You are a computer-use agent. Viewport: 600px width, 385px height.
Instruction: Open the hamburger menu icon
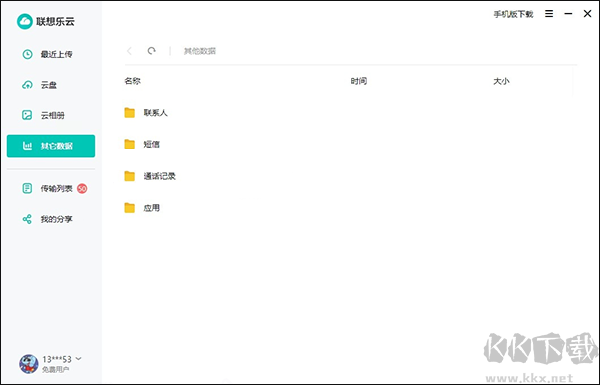[x=549, y=14]
